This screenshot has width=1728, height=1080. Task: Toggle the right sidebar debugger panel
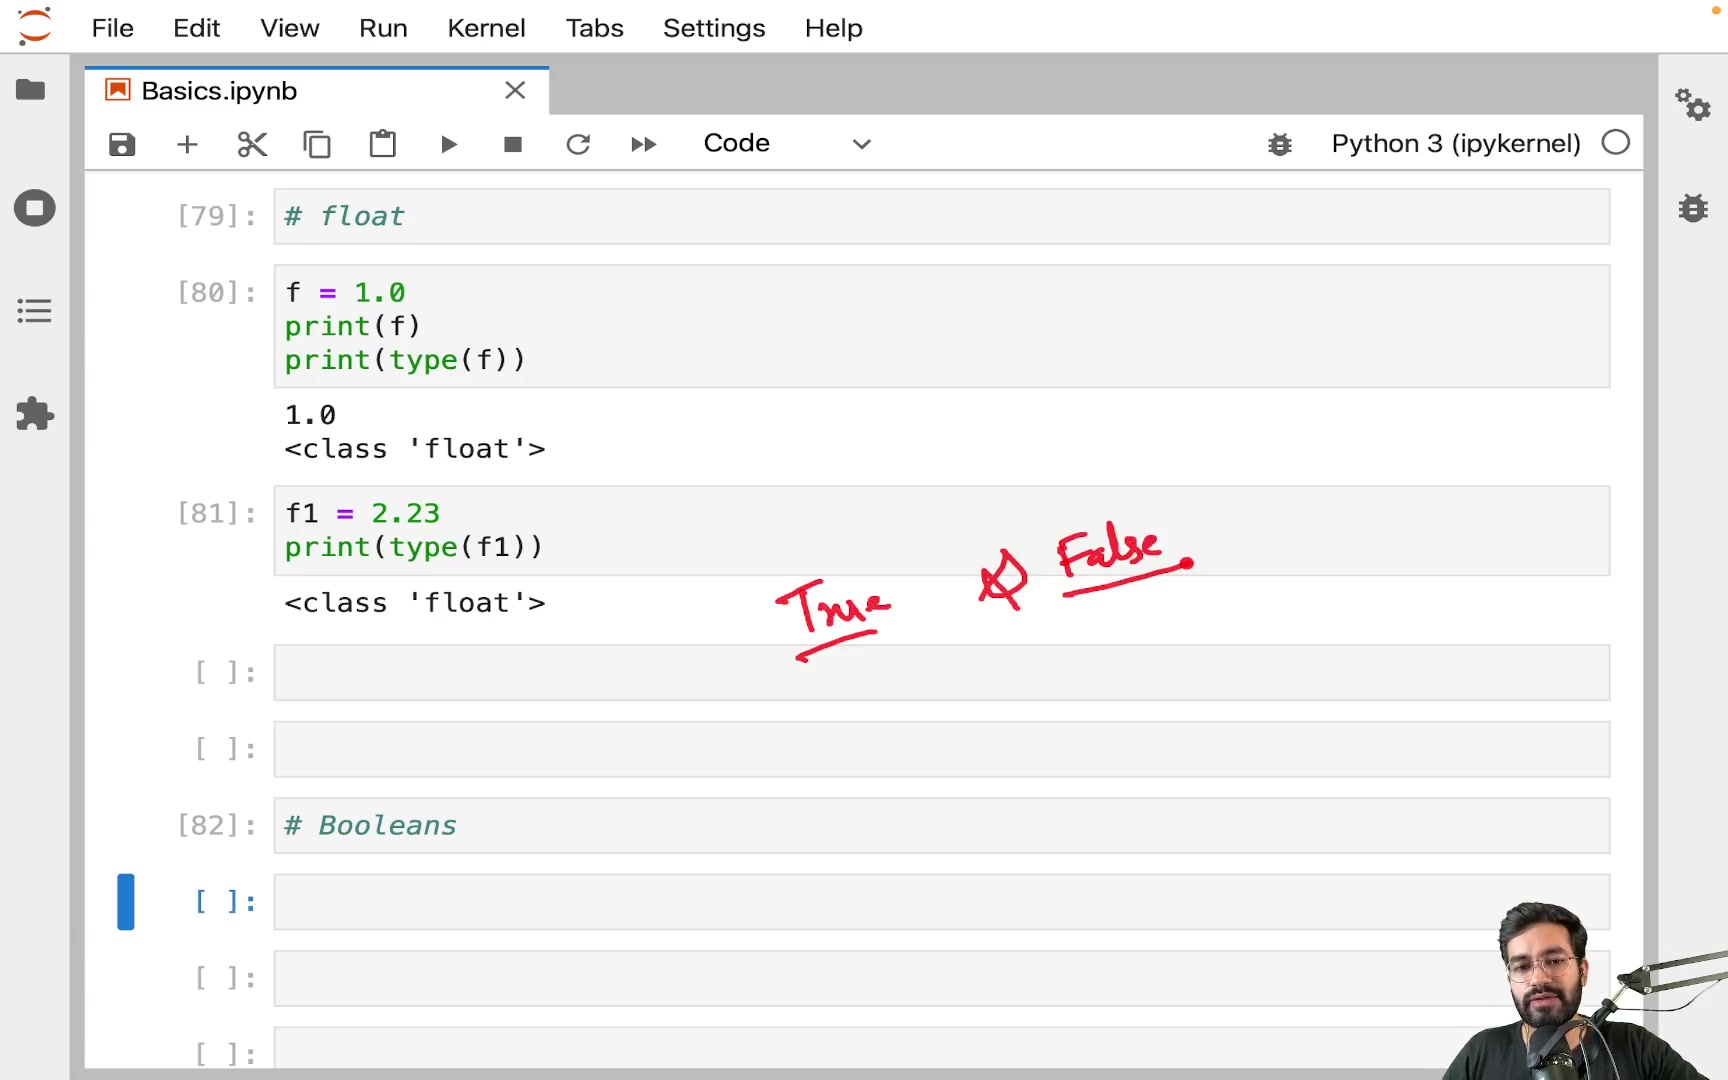[x=1693, y=208]
